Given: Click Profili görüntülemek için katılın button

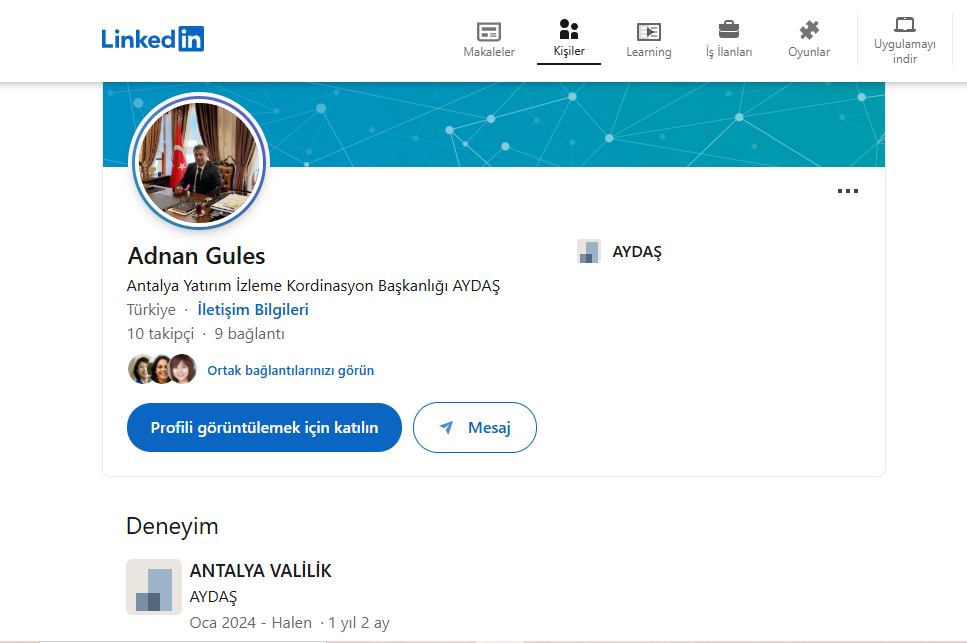Looking at the screenshot, I should [x=264, y=428].
